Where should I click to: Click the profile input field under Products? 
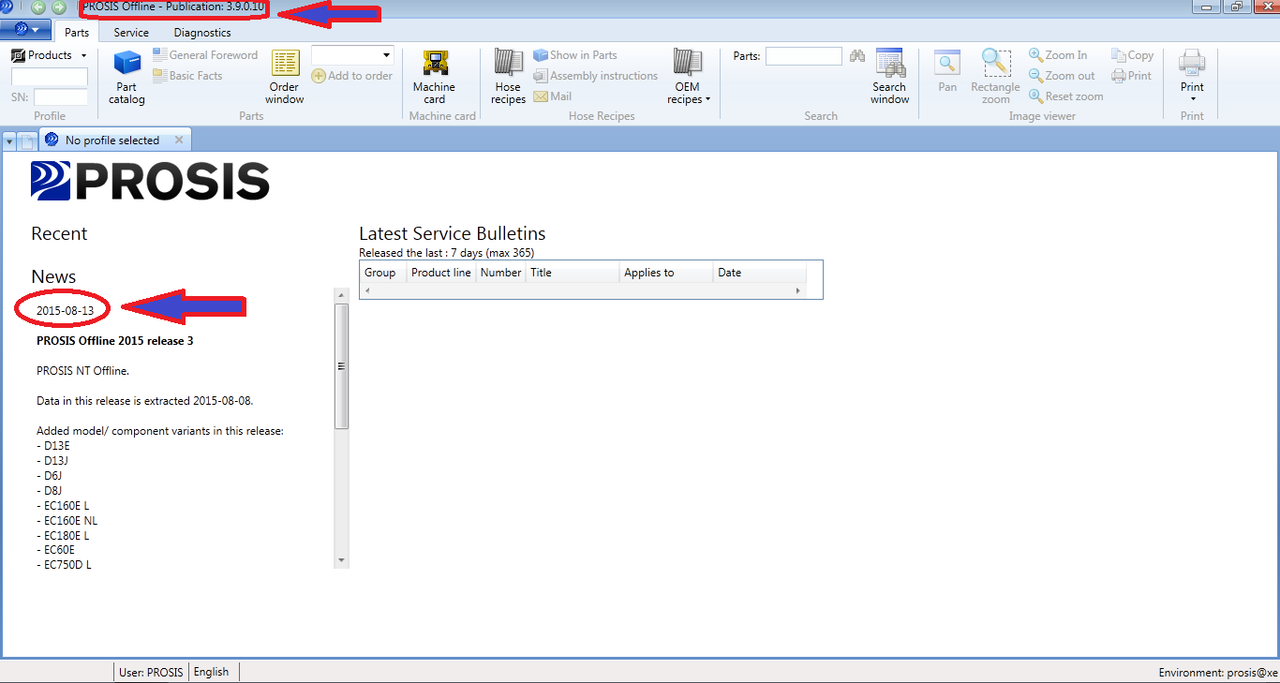(49, 77)
